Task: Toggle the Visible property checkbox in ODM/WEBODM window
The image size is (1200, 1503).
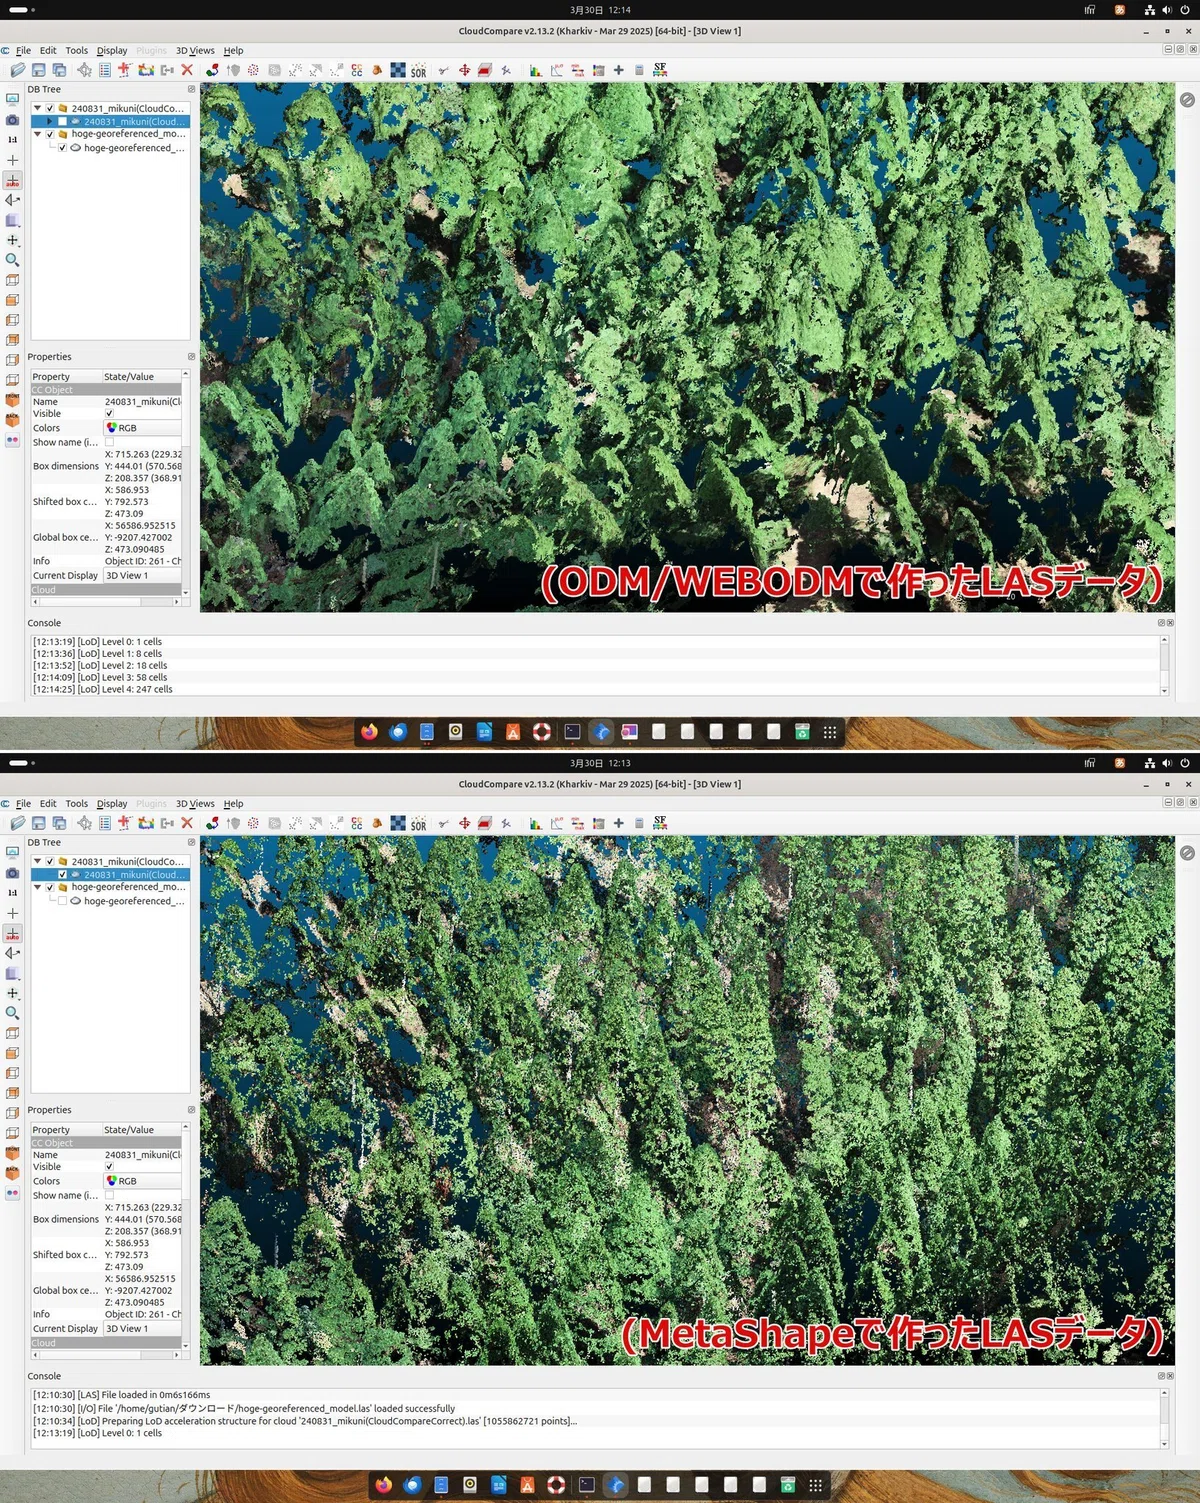Action: (x=110, y=414)
